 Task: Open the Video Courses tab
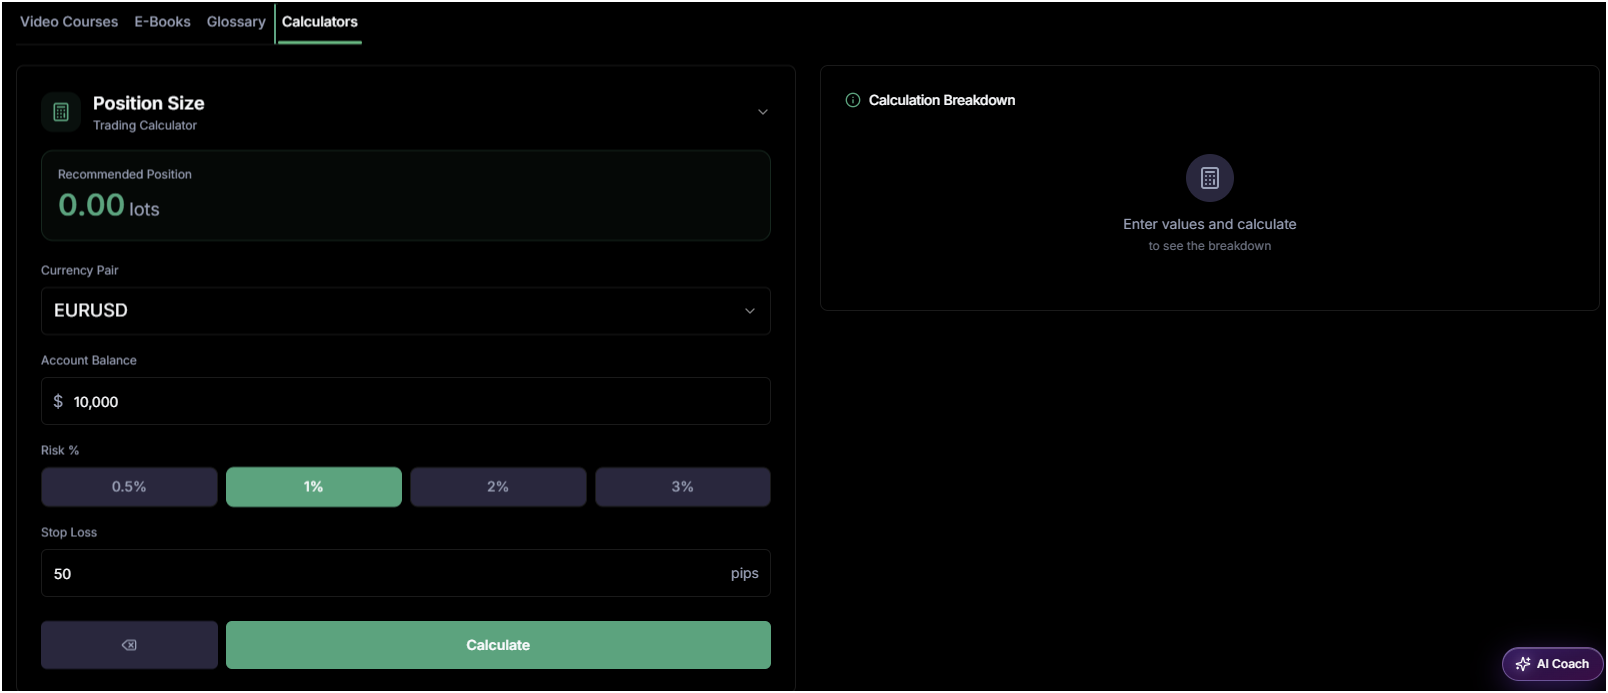point(69,22)
